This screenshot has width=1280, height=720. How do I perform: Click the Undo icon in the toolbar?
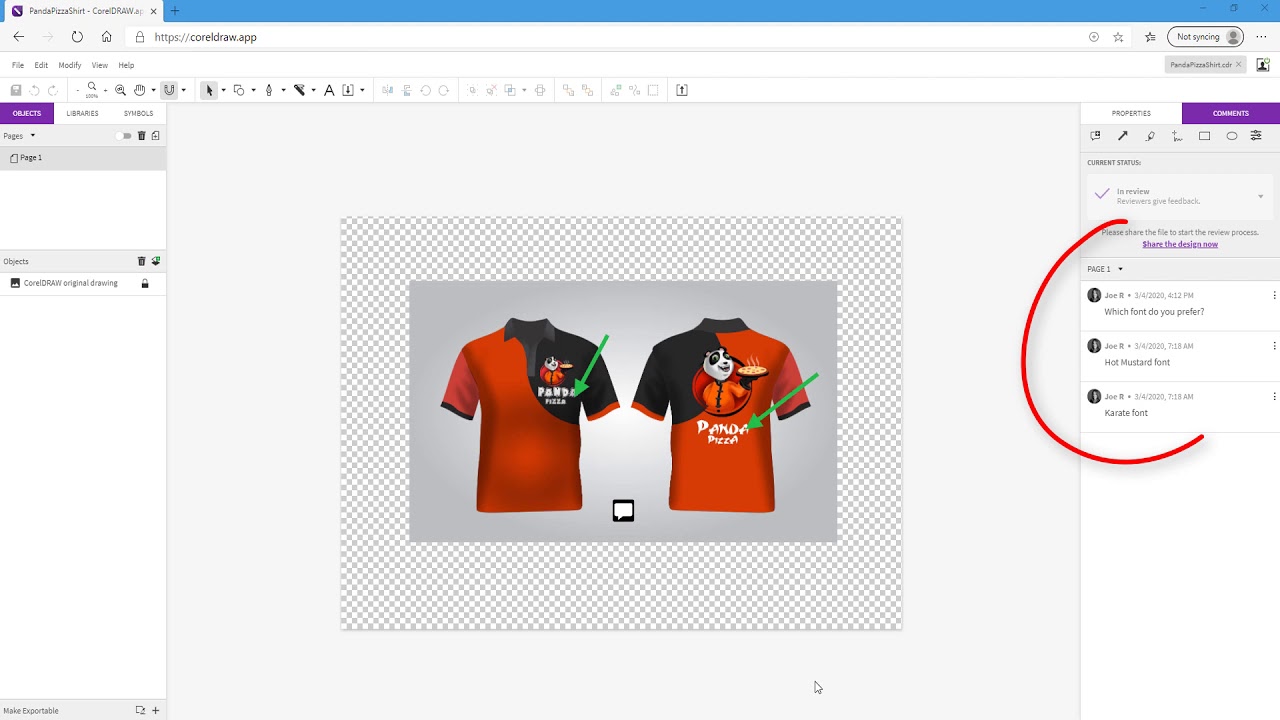(x=35, y=90)
